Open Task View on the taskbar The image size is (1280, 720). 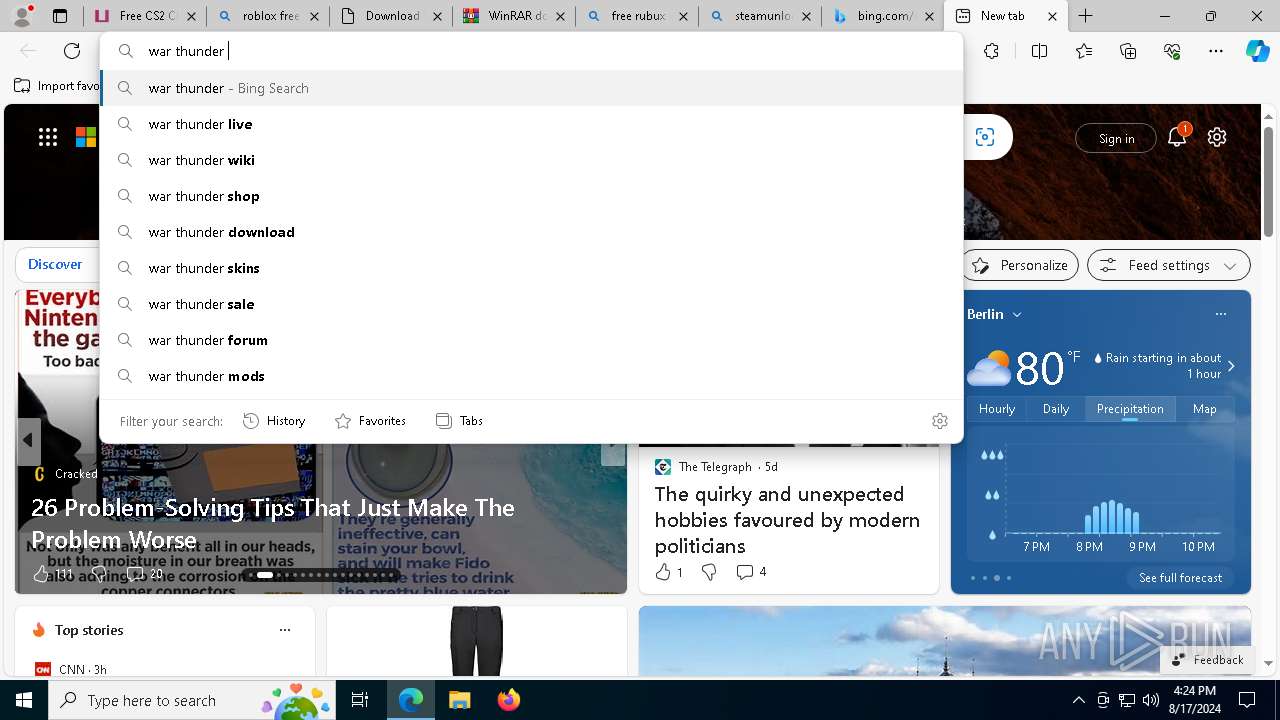360,700
